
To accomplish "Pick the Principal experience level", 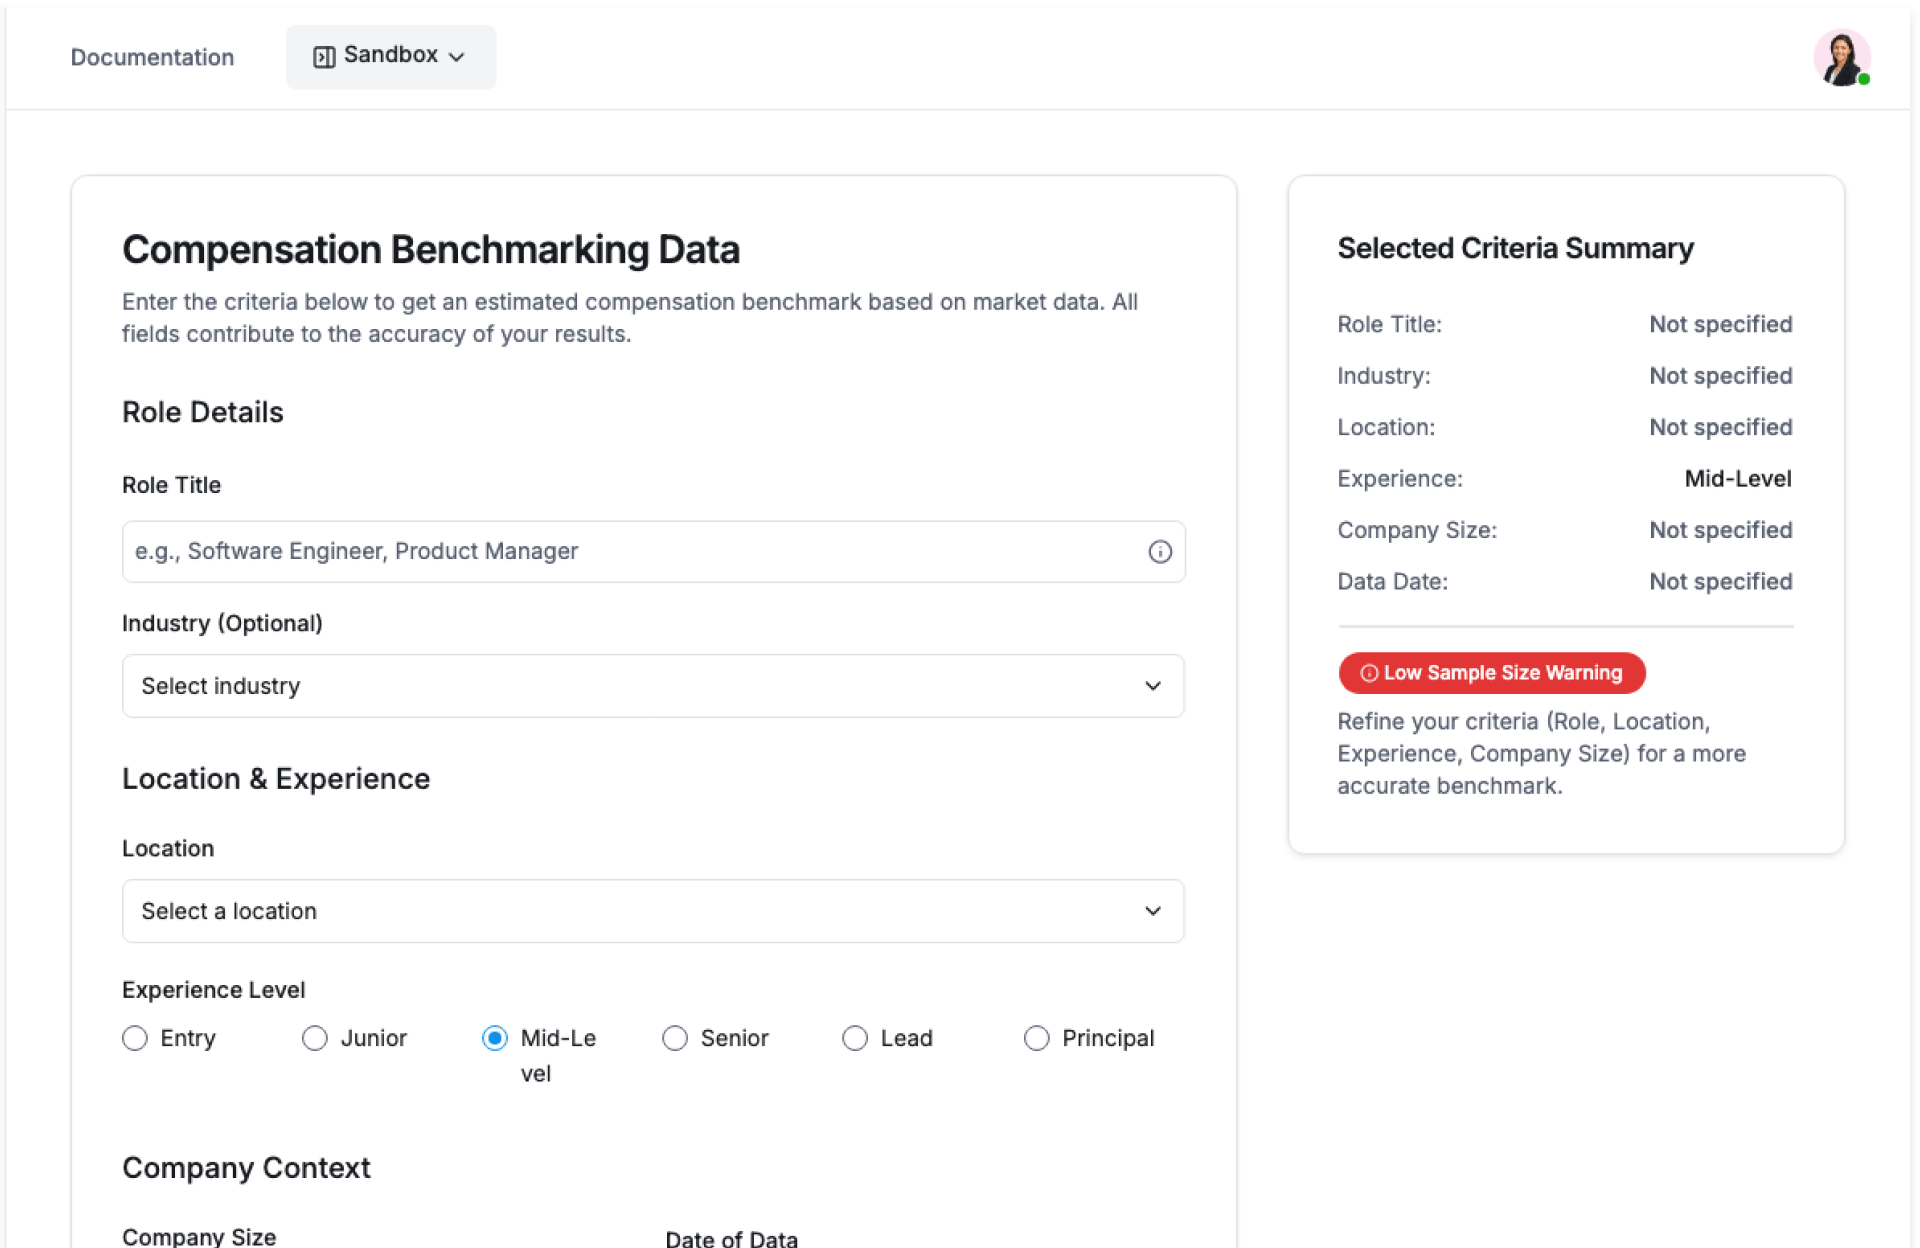I will 1036,1038.
